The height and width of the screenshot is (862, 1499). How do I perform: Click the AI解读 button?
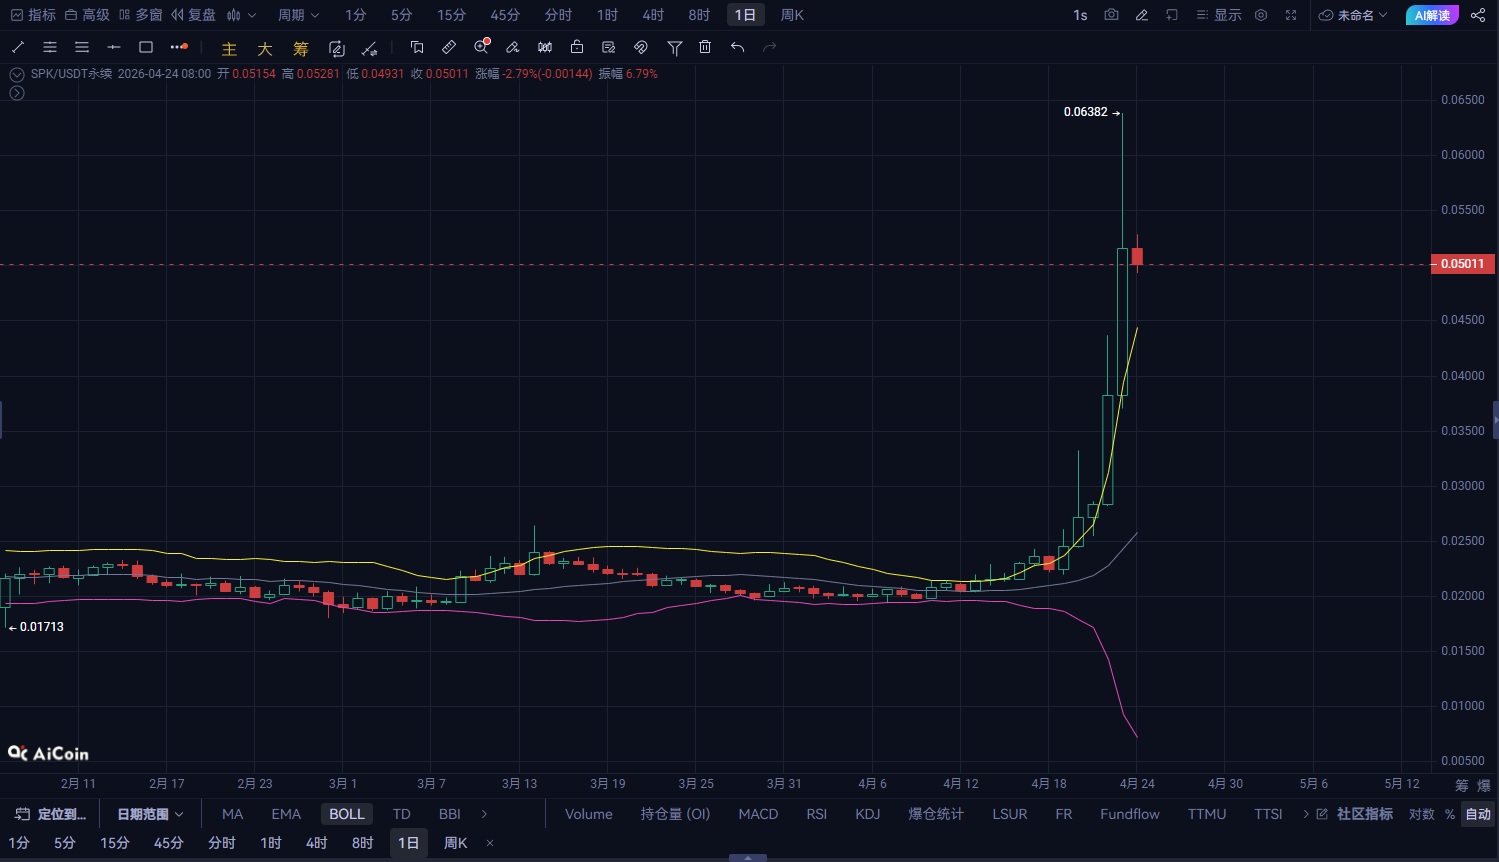(1432, 15)
